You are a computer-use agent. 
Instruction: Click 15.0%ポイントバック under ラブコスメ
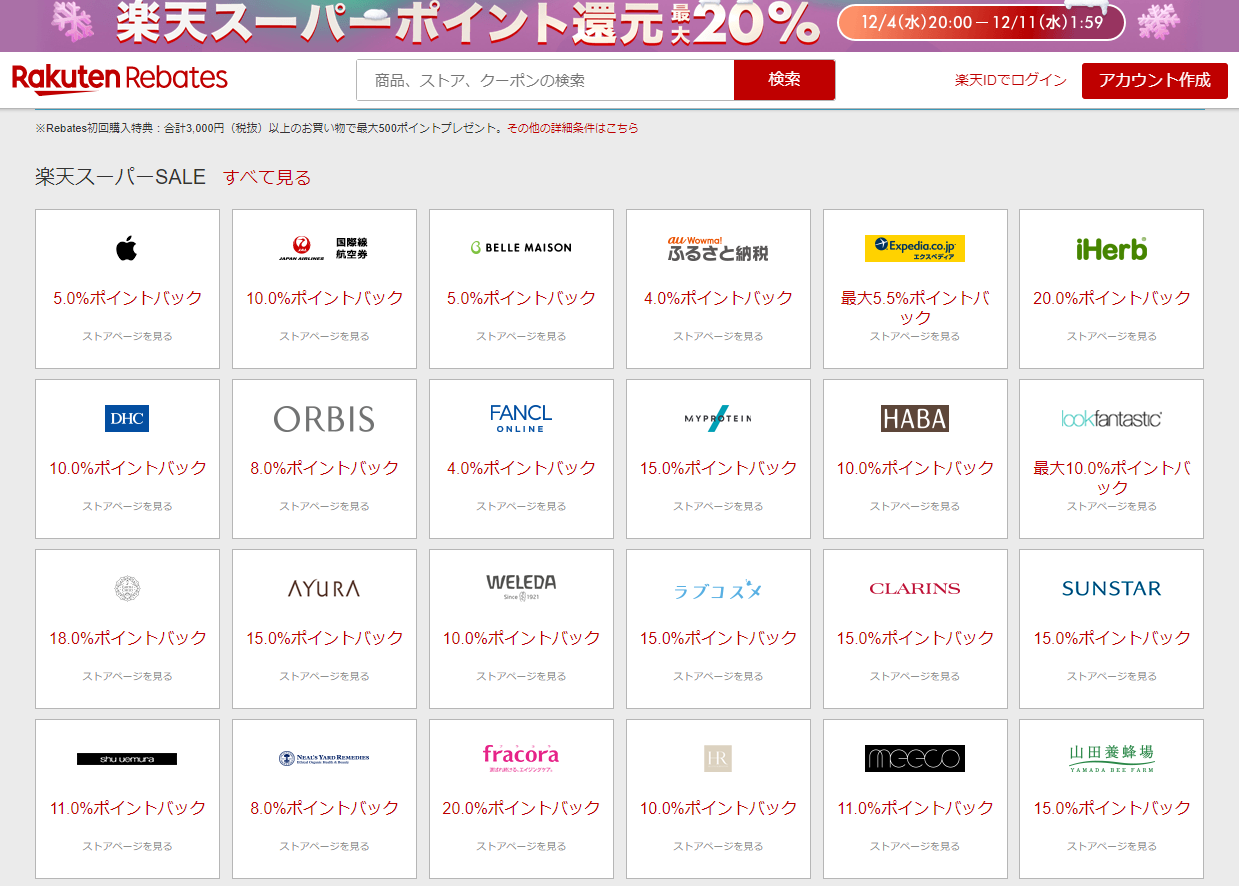[x=718, y=638]
